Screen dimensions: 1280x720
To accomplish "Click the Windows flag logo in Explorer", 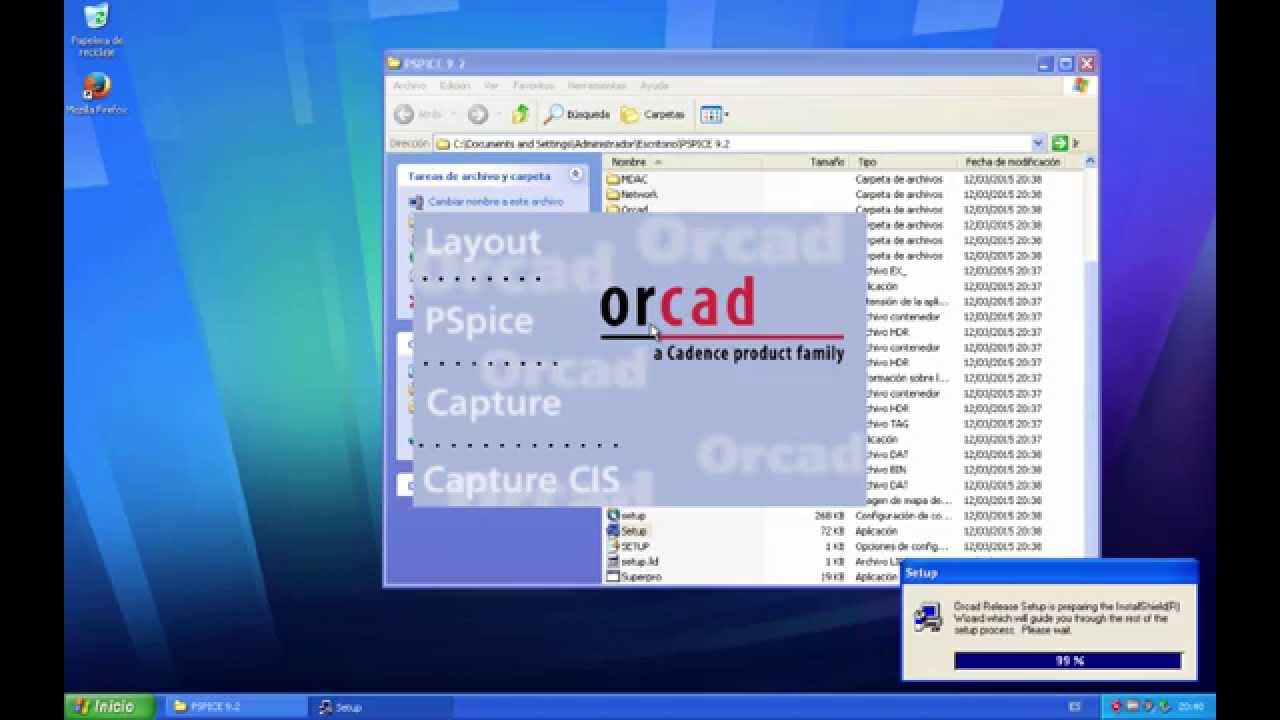I will click(1080, 86).
